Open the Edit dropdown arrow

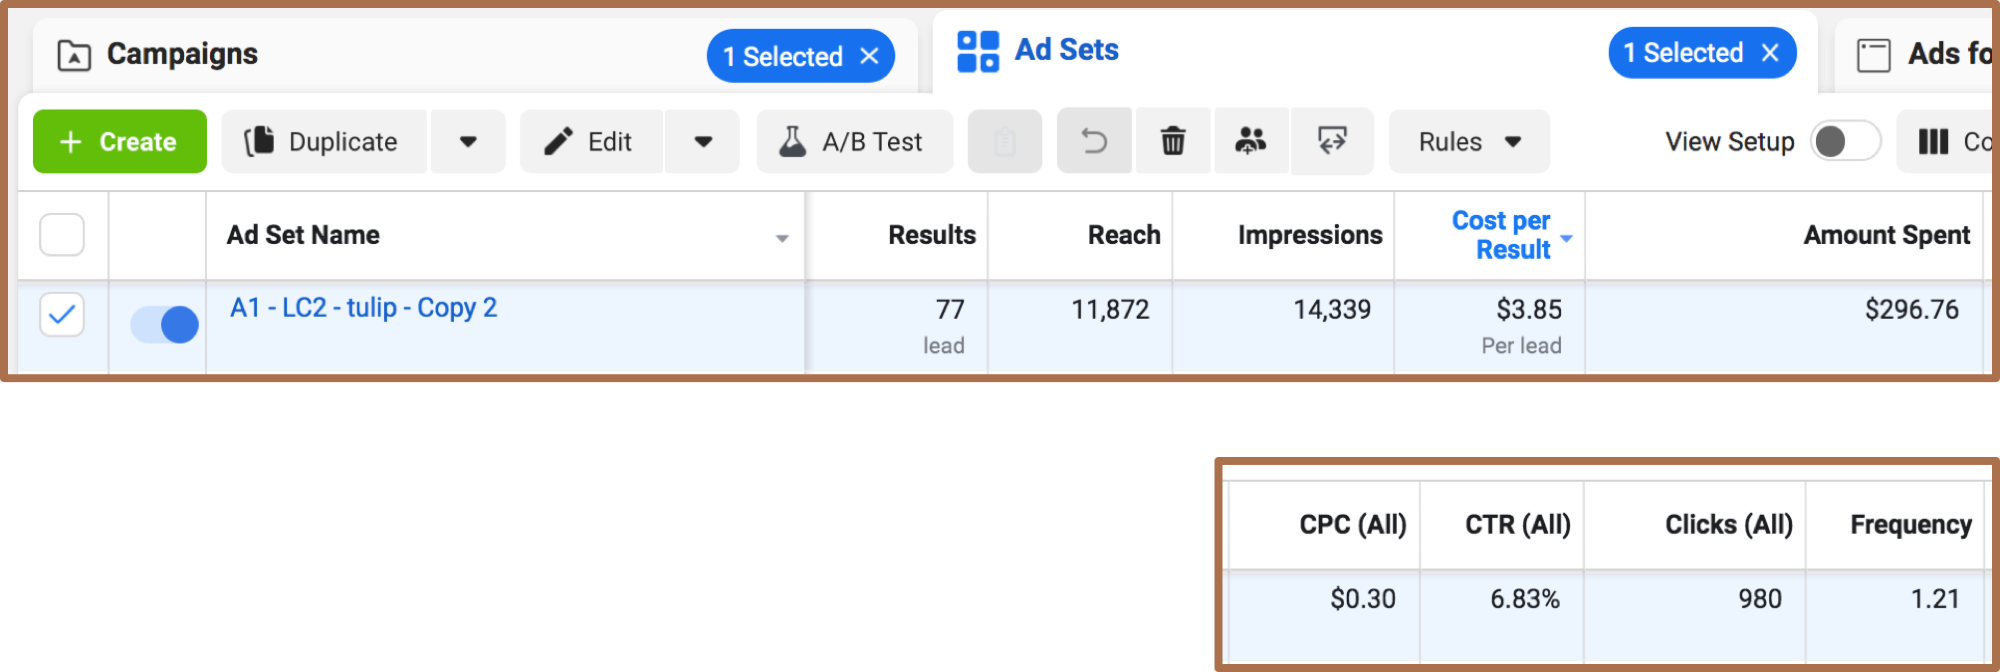click(703, 142)
